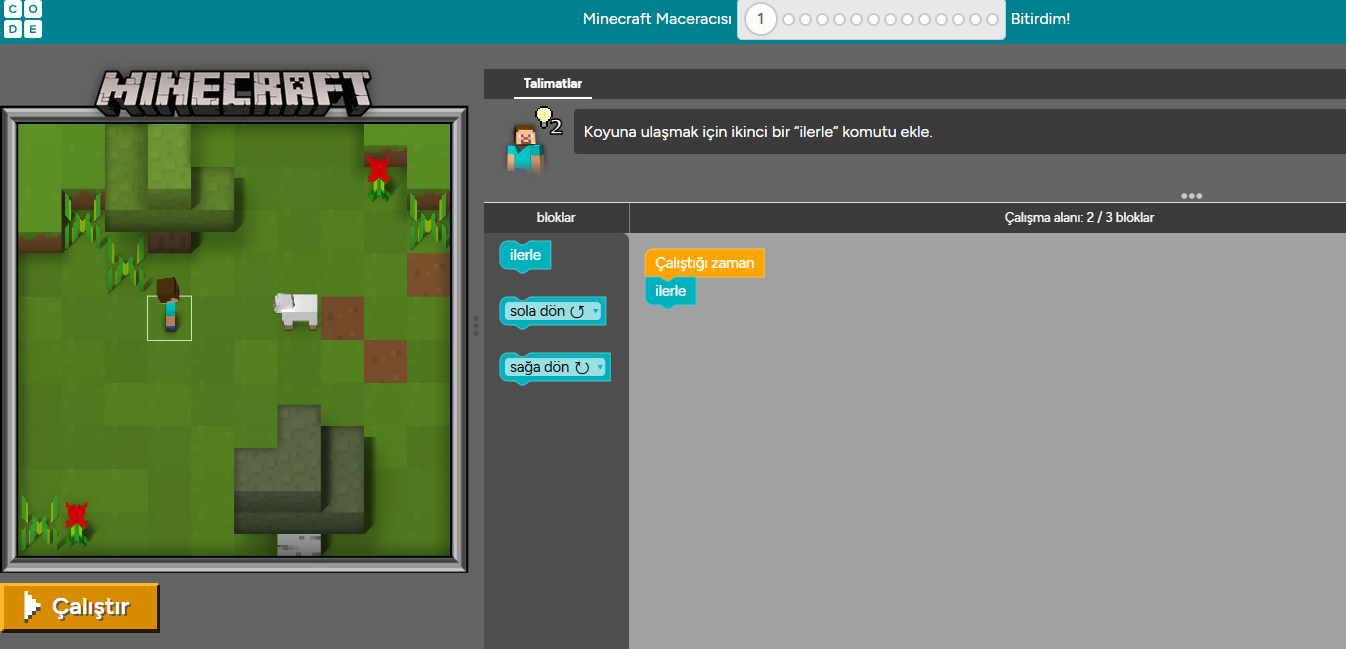Click the vertical panel resize handle
Screen dimensions: 1346x649
(476, 325)
